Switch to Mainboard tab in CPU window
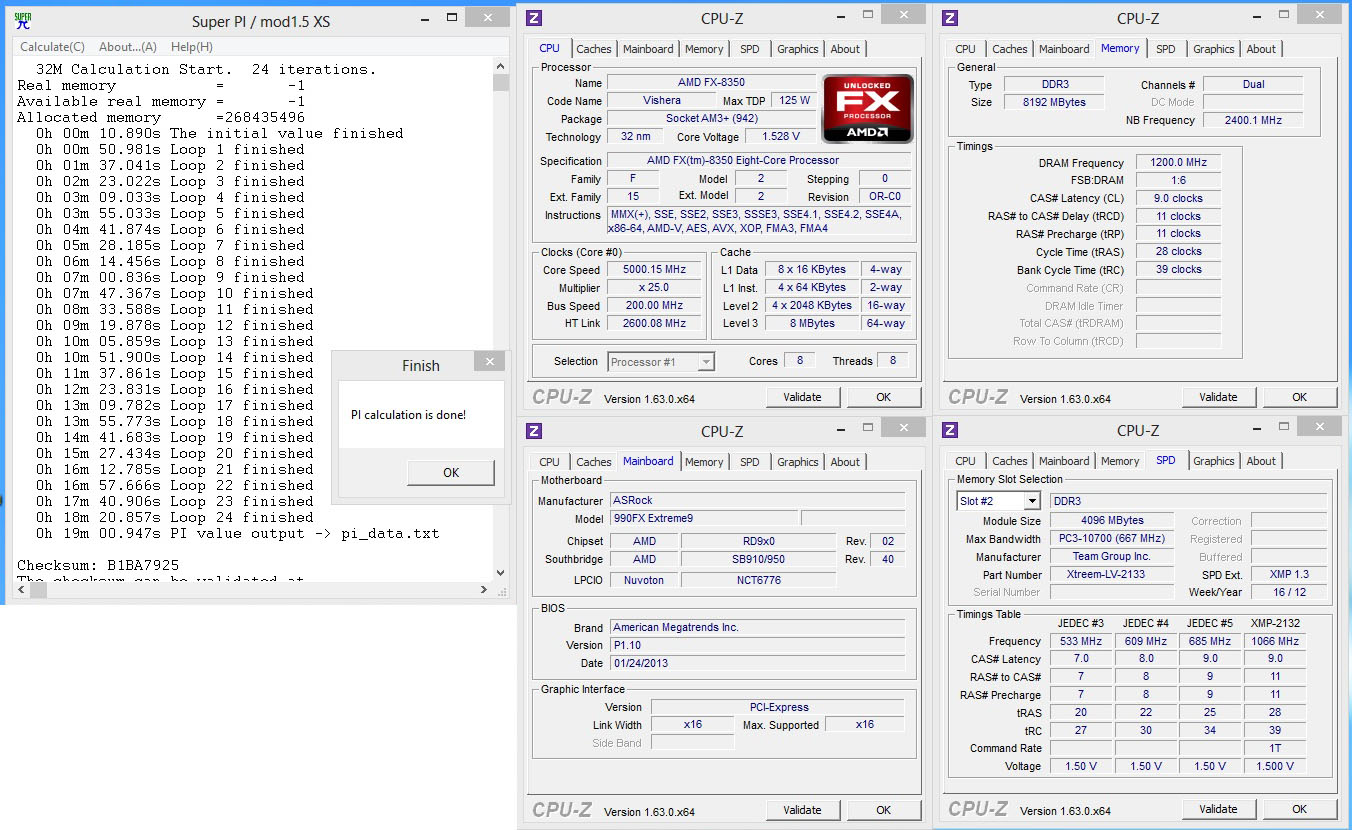The height and width of the screenshot is (830, 1352). [x=648, y=49]
